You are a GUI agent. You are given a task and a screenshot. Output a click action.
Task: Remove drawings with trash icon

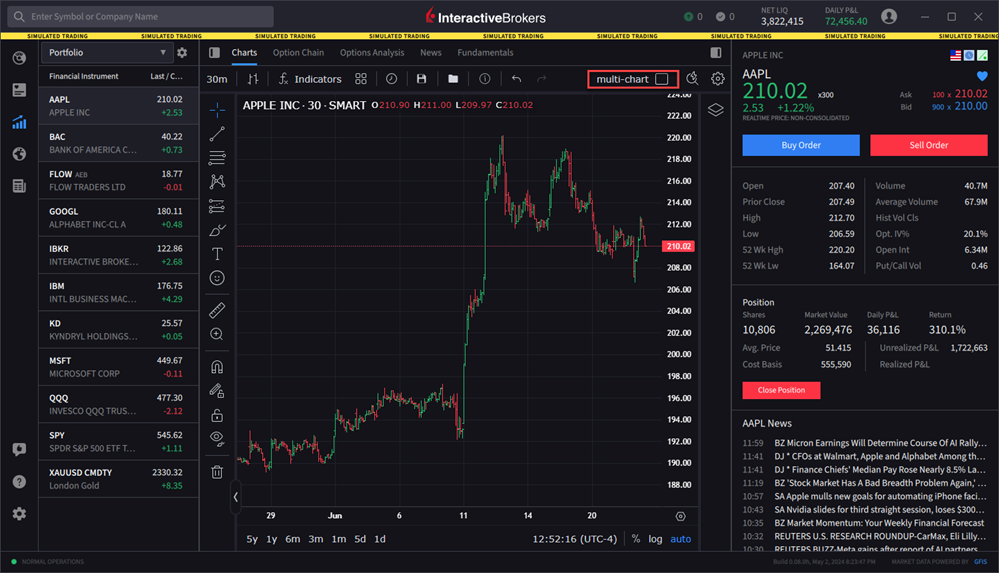point(217,472)
